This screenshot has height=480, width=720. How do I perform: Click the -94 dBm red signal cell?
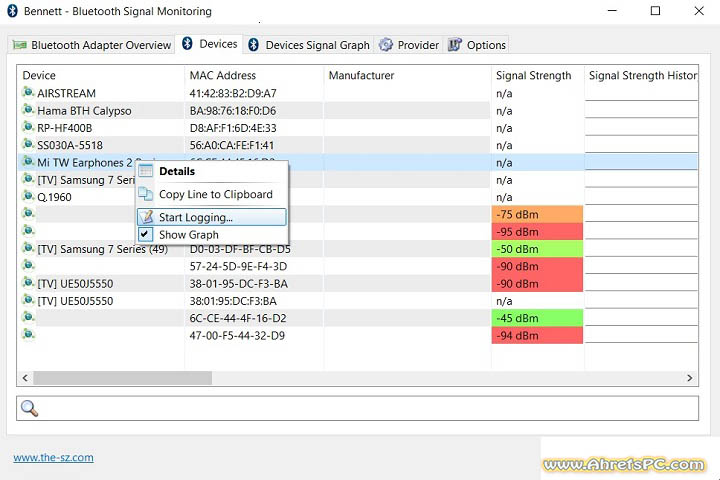pos(537,336)
